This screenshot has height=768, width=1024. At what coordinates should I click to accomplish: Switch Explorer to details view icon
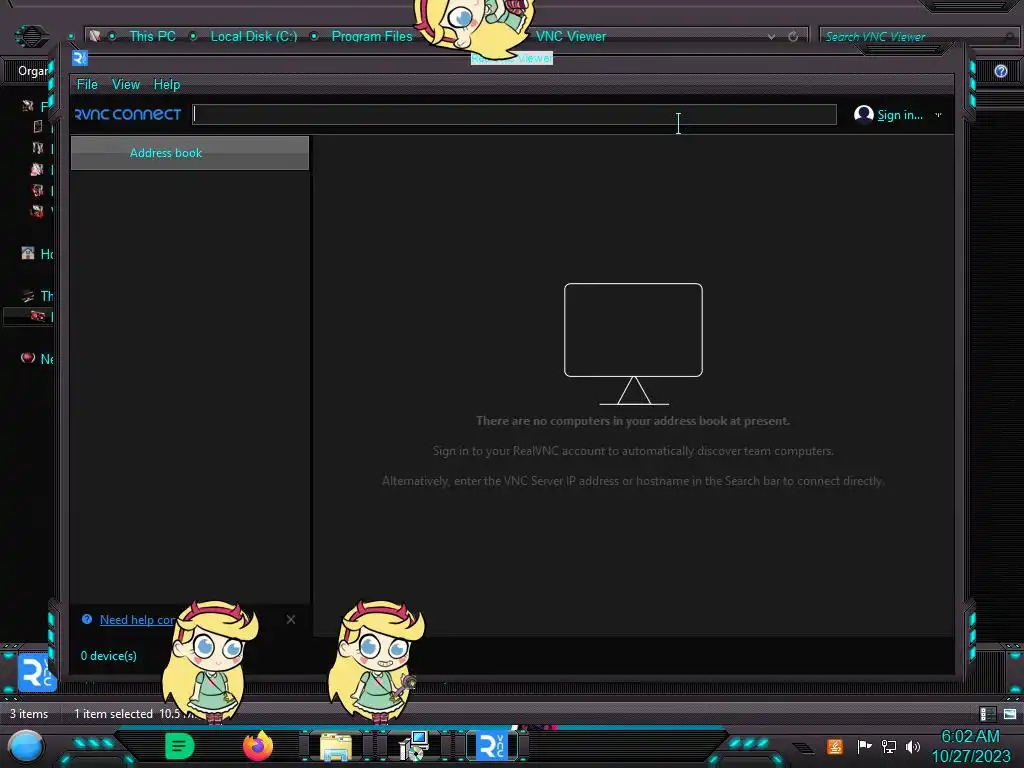click(987, 714)
